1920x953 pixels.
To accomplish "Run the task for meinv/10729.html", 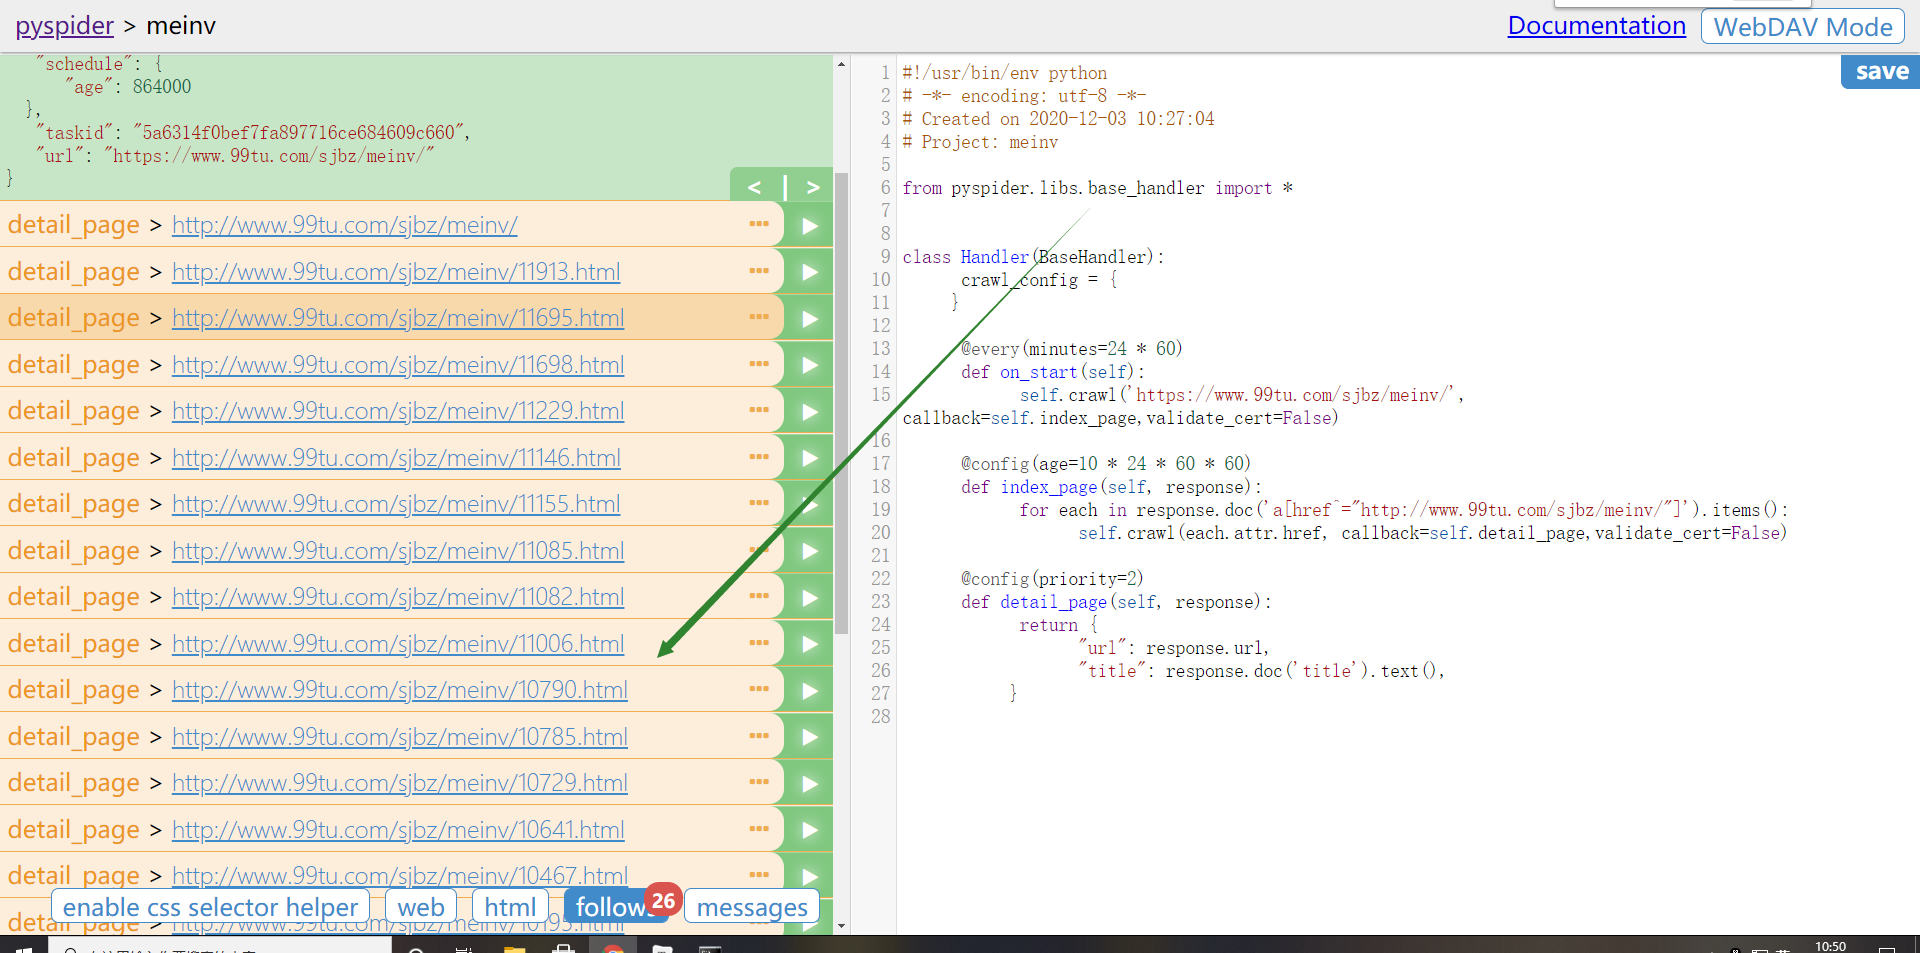I will click(x=809, y=783).
